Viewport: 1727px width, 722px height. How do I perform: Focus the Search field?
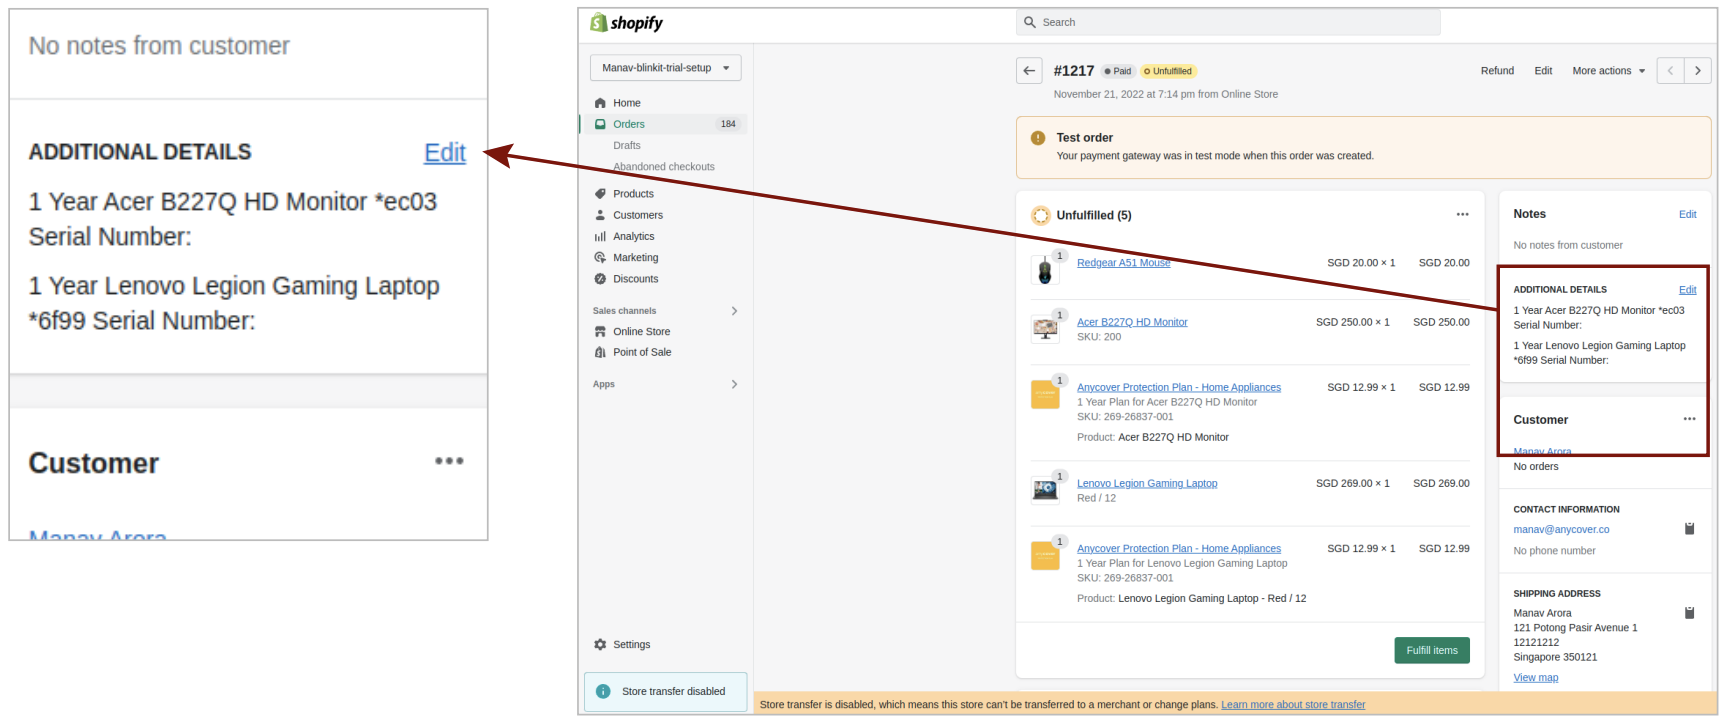(x=1228, y=22)
